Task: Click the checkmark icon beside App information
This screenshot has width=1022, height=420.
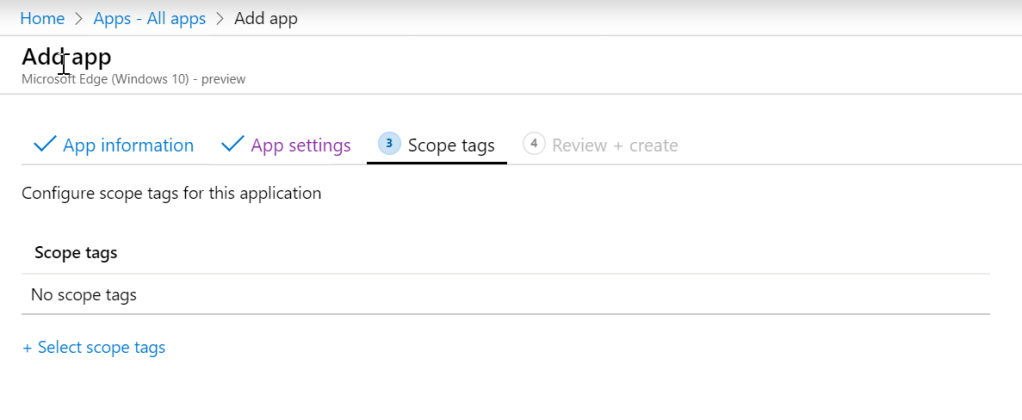Action: coord(44,145)
